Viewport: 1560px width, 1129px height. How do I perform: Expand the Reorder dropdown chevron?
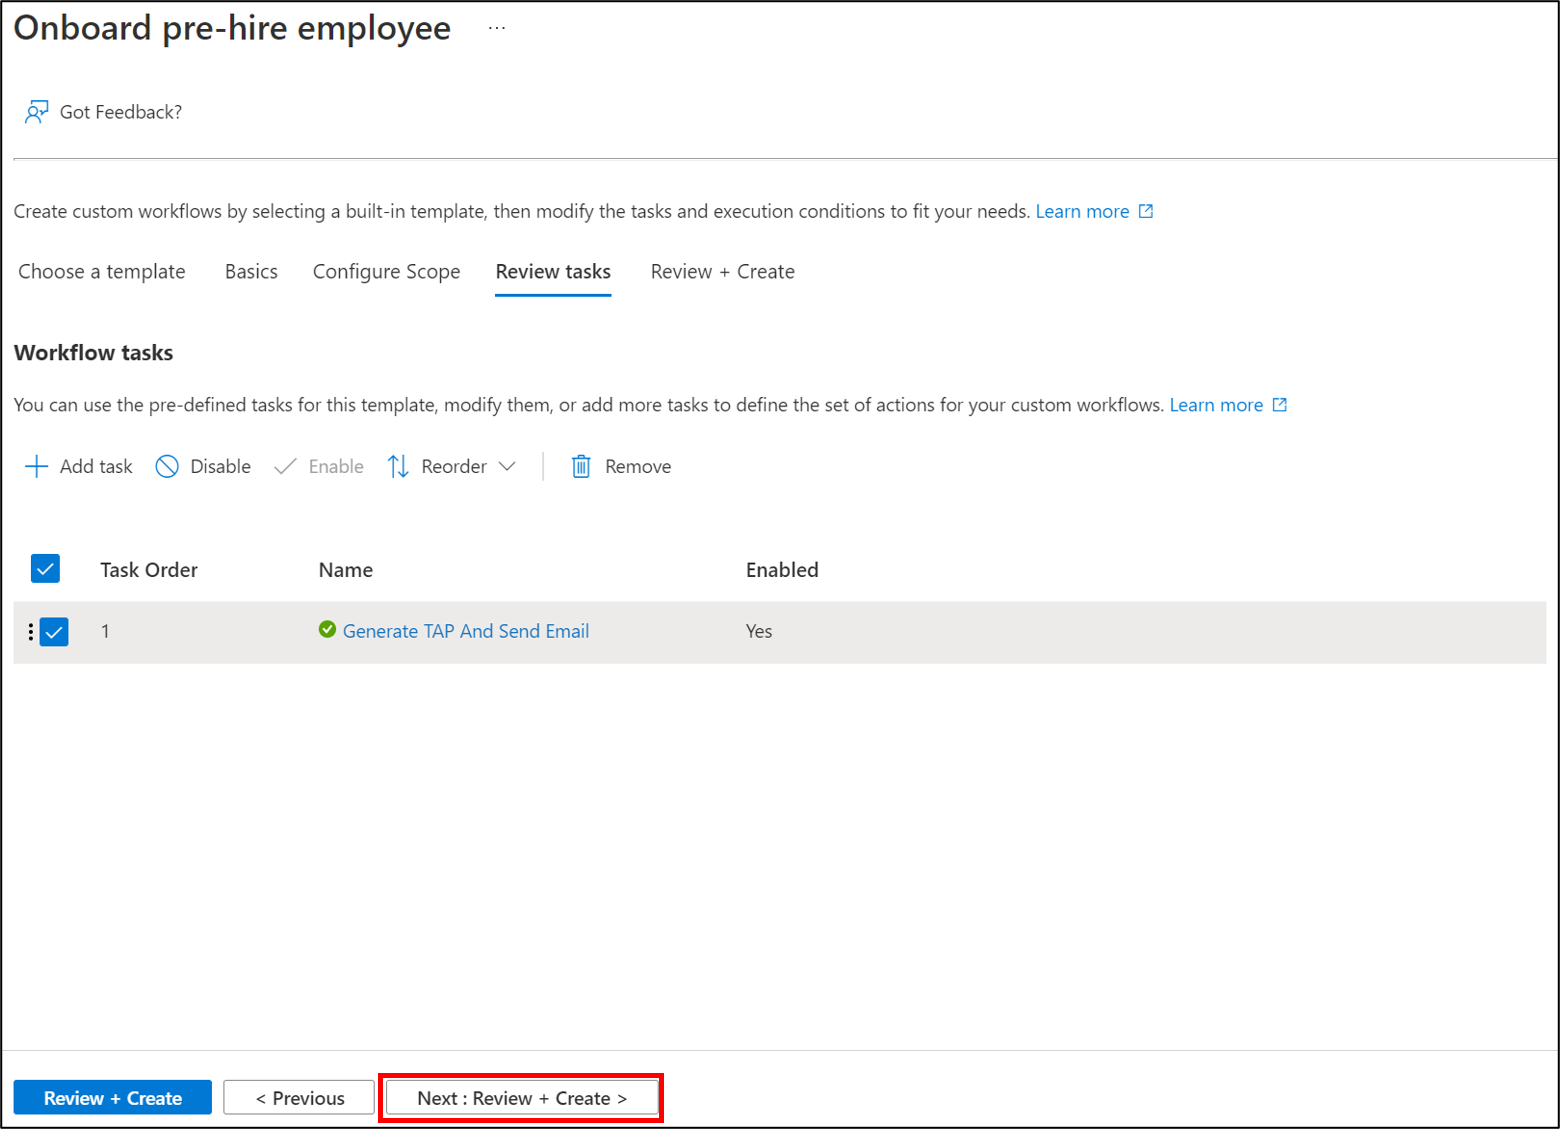pyautogui.click(x=507, y=466)
